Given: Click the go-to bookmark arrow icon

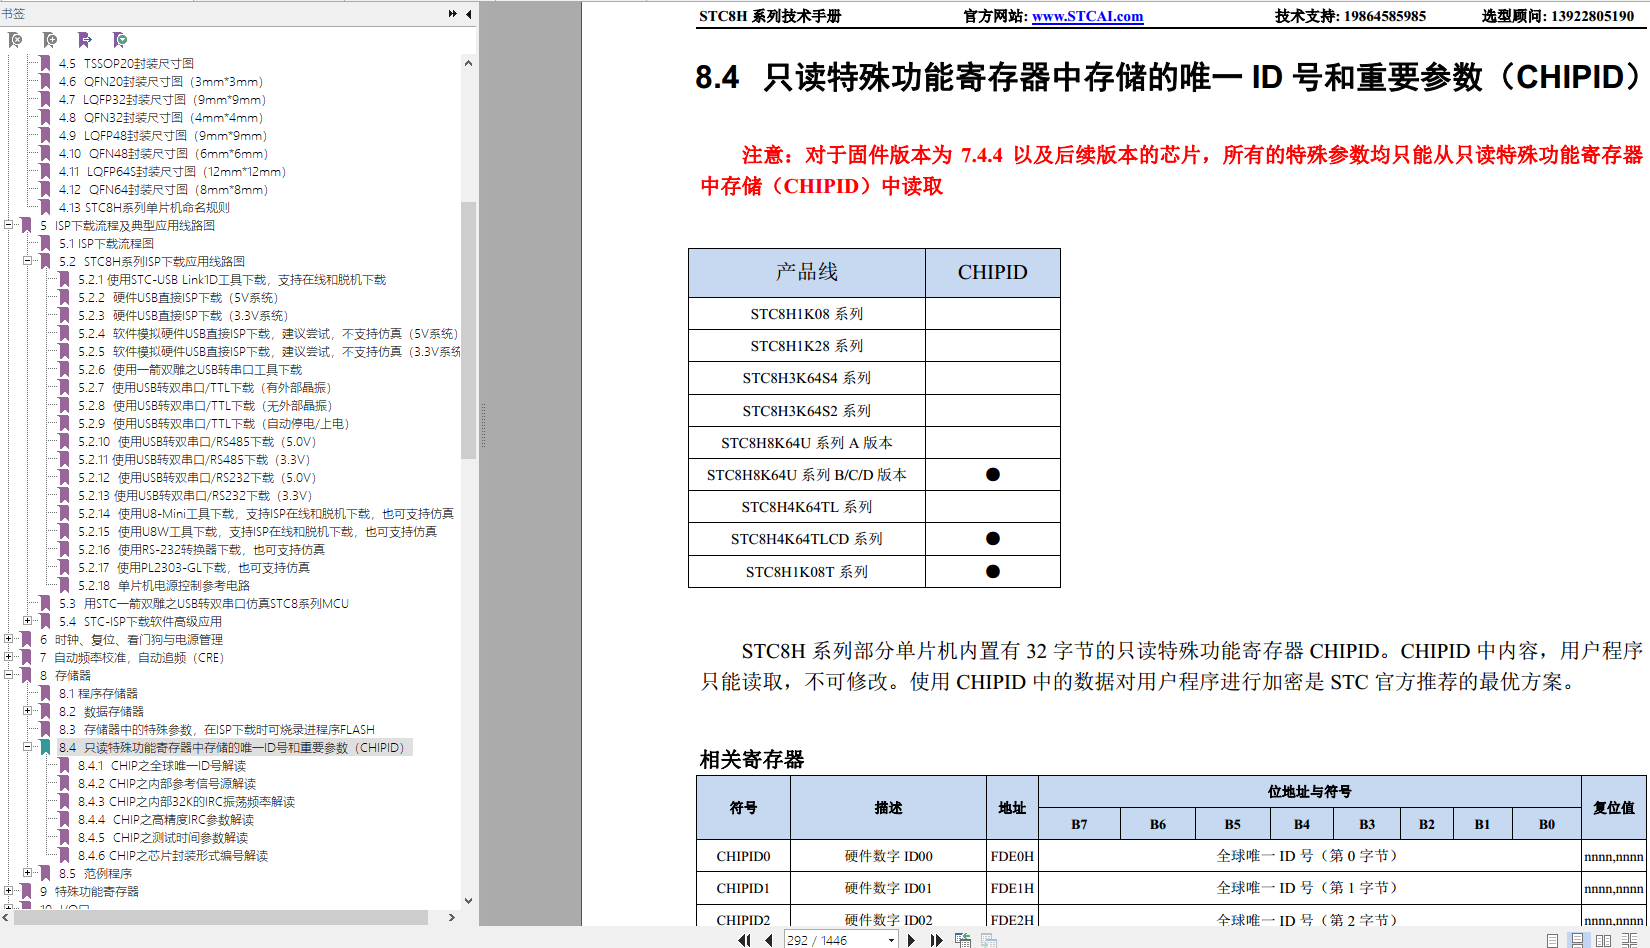Looking at the screenshot, I should pyautogui.click(x=85, y=40).
